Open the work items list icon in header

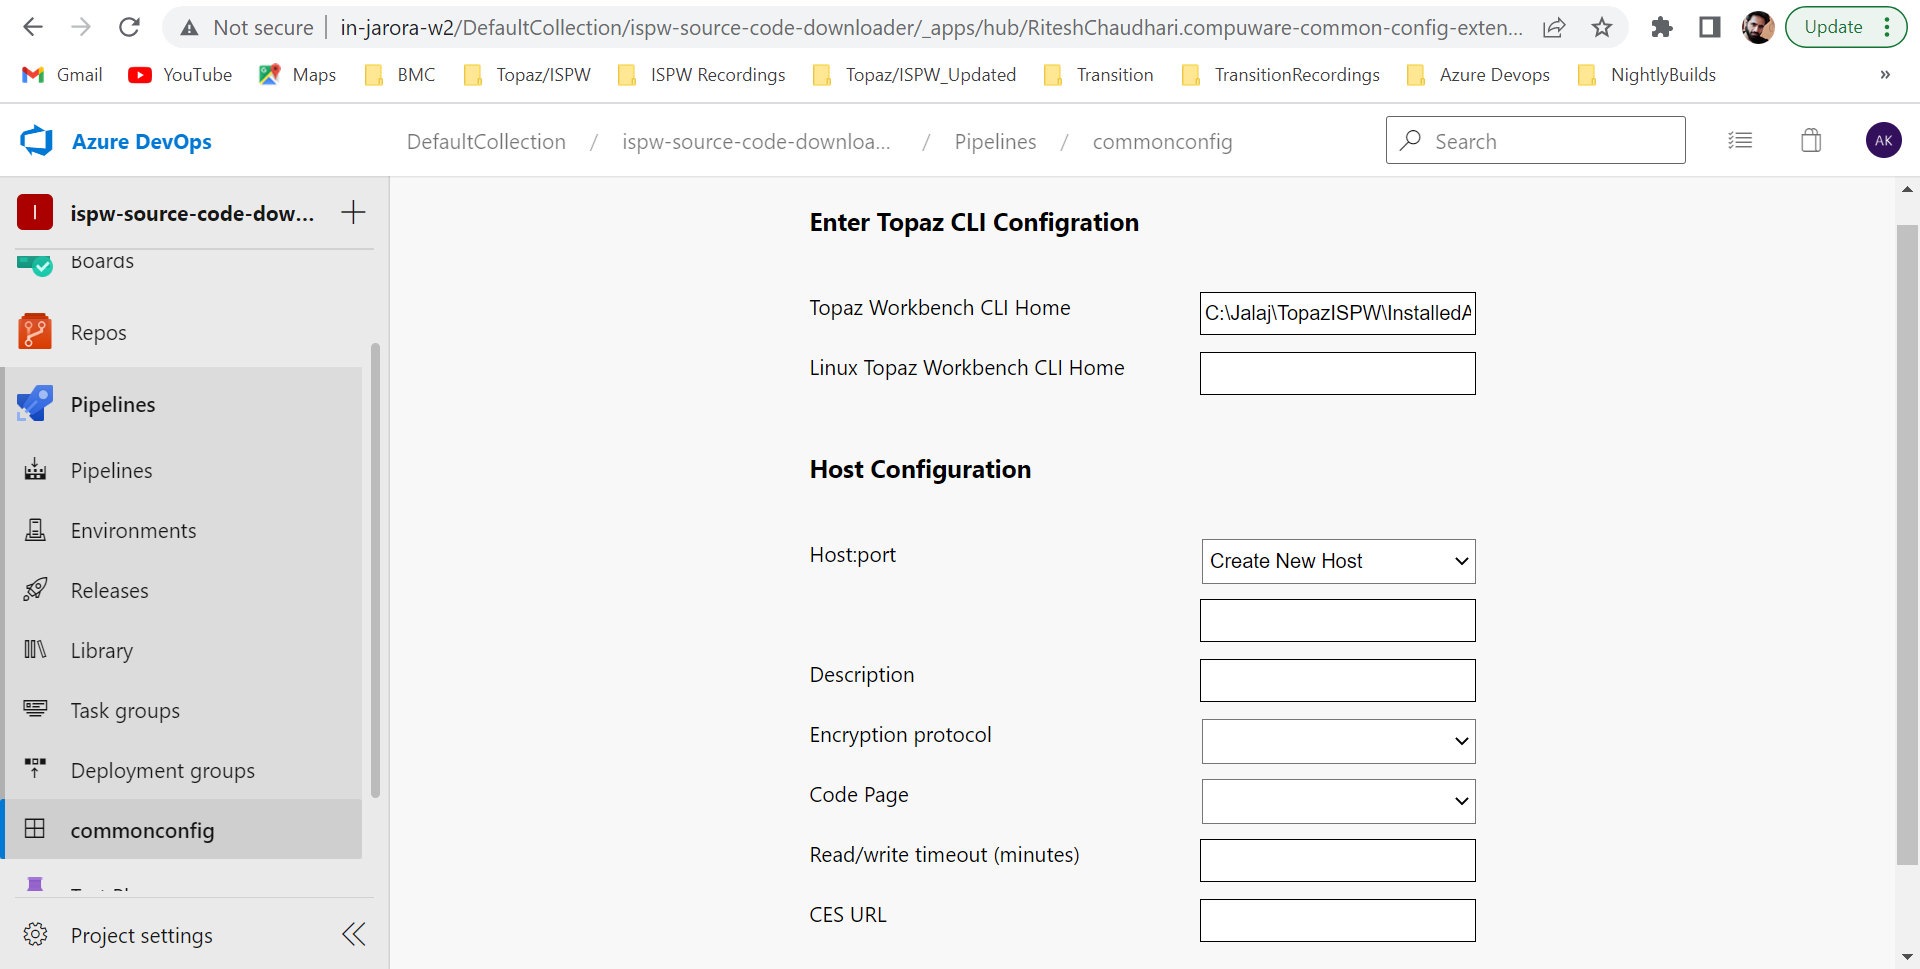1740,140
